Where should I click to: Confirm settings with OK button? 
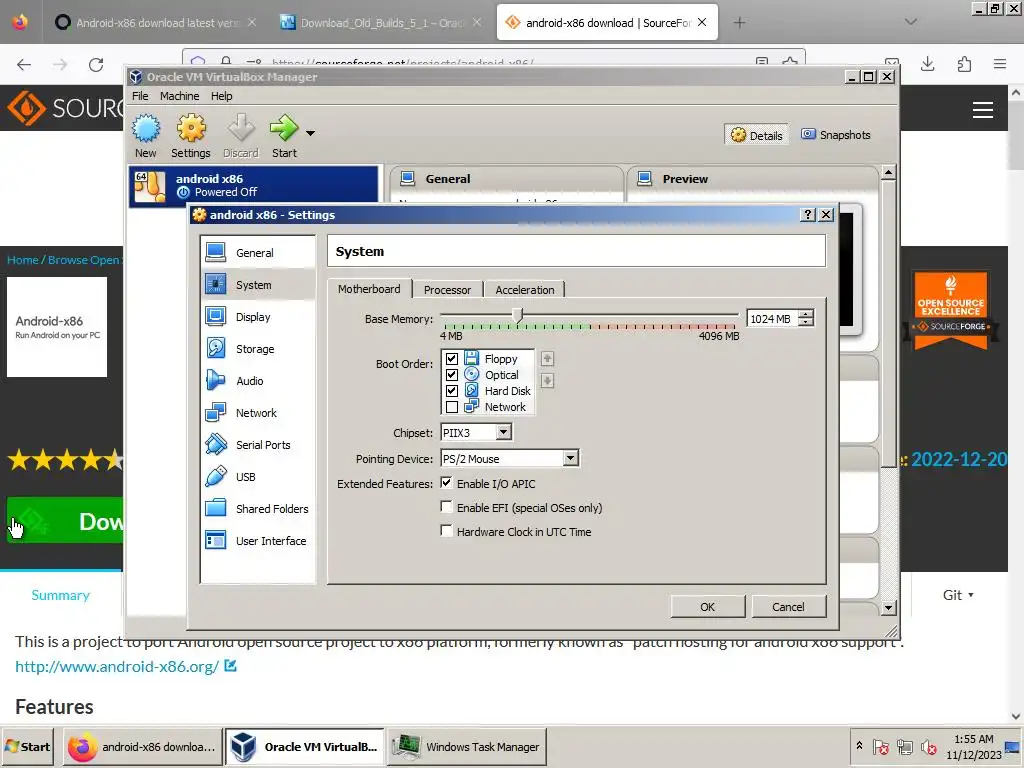(707, 607)
